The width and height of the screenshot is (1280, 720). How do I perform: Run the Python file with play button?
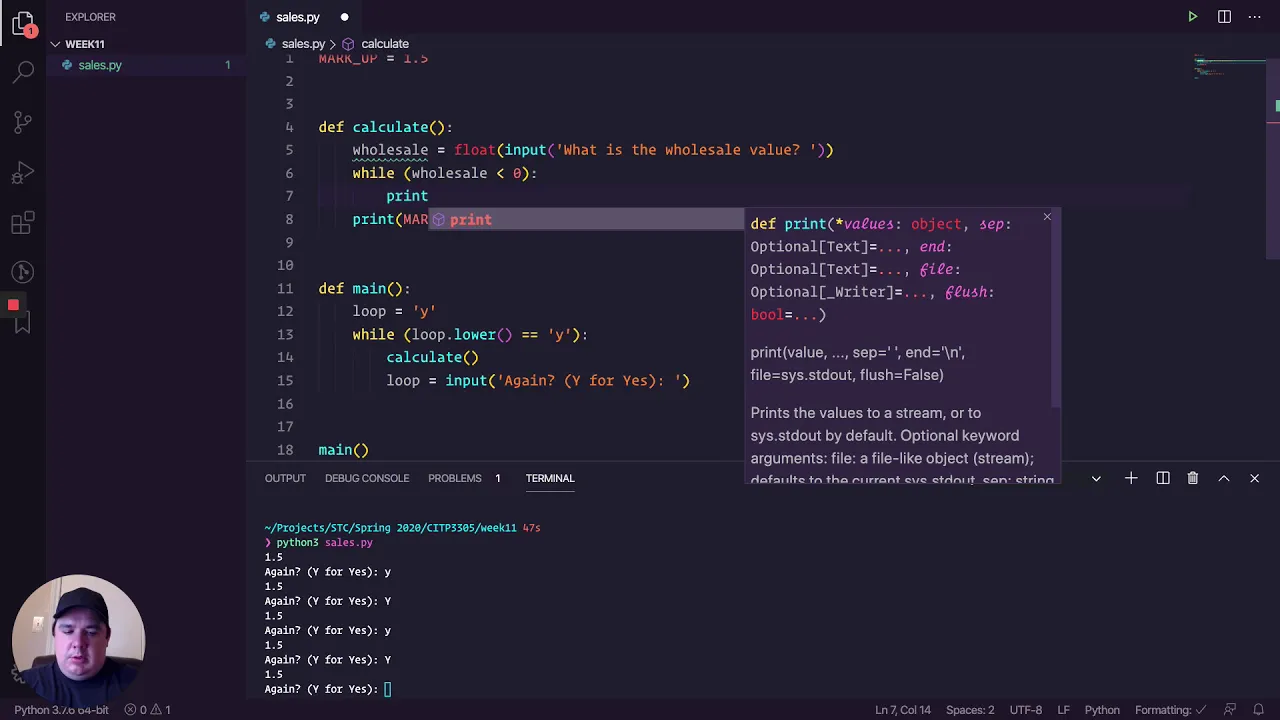pyautogui.click(x=1192, y=17)
